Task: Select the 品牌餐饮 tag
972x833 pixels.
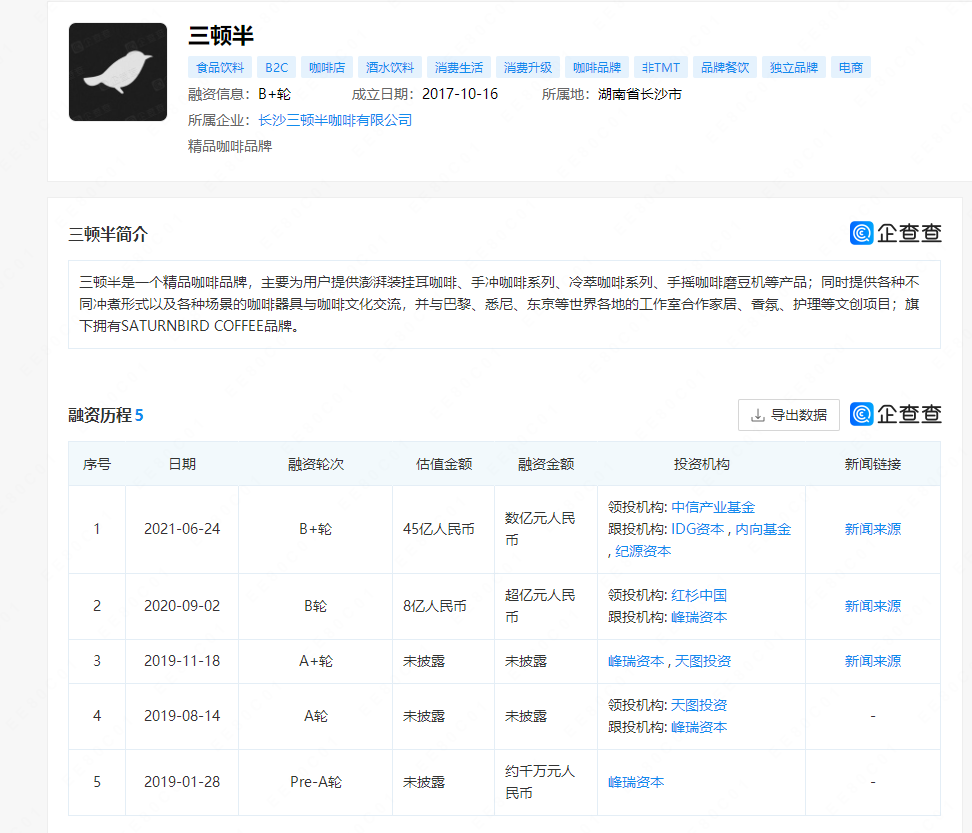Action: pyautogui.click(x=724, y=66)
